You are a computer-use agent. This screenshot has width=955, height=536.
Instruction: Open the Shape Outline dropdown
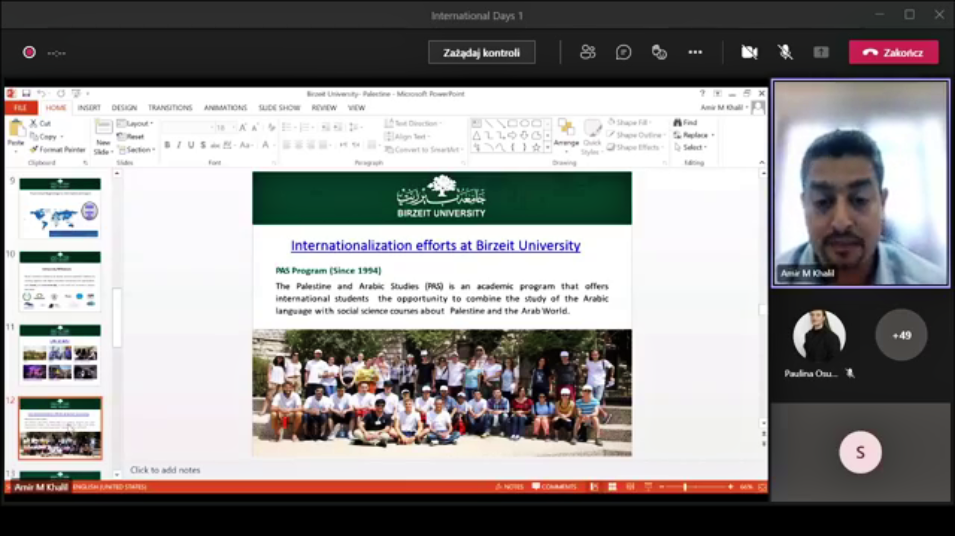(636, 135)
